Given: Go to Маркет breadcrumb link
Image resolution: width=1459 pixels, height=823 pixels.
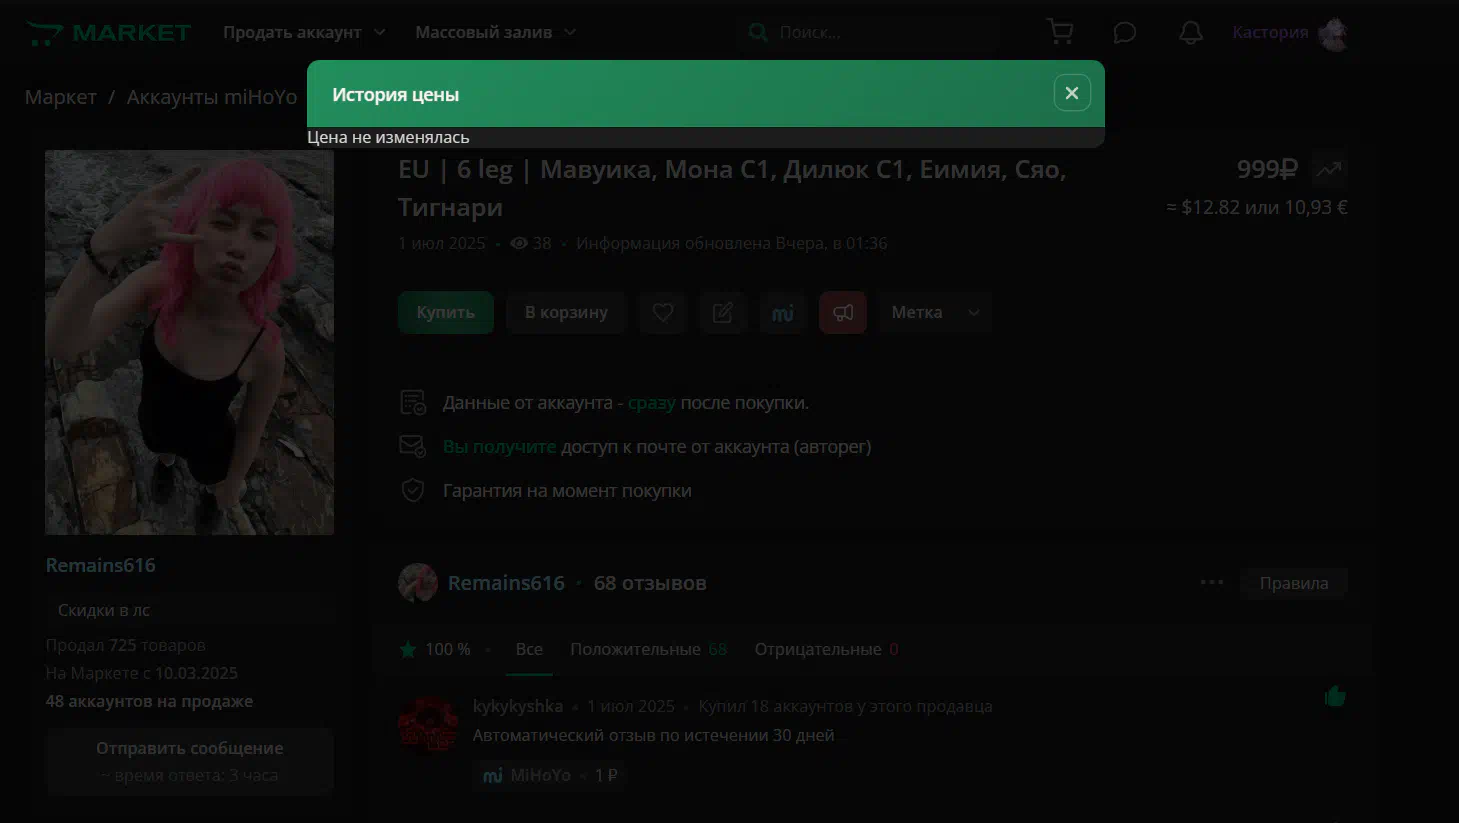Looking at the screenshot, I should pos(61,97).
